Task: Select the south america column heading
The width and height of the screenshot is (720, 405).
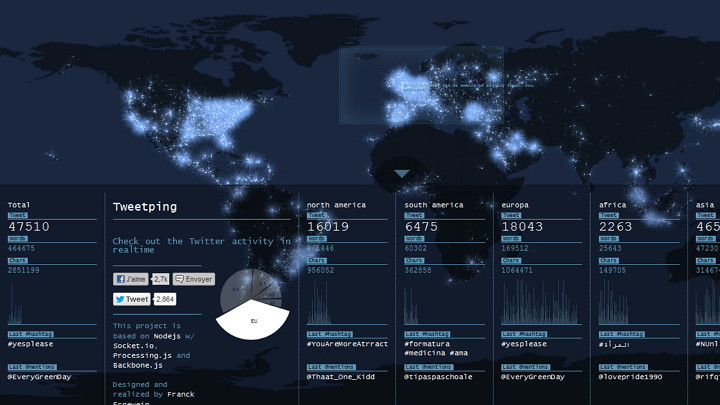Action: click(x=433, y=205)
